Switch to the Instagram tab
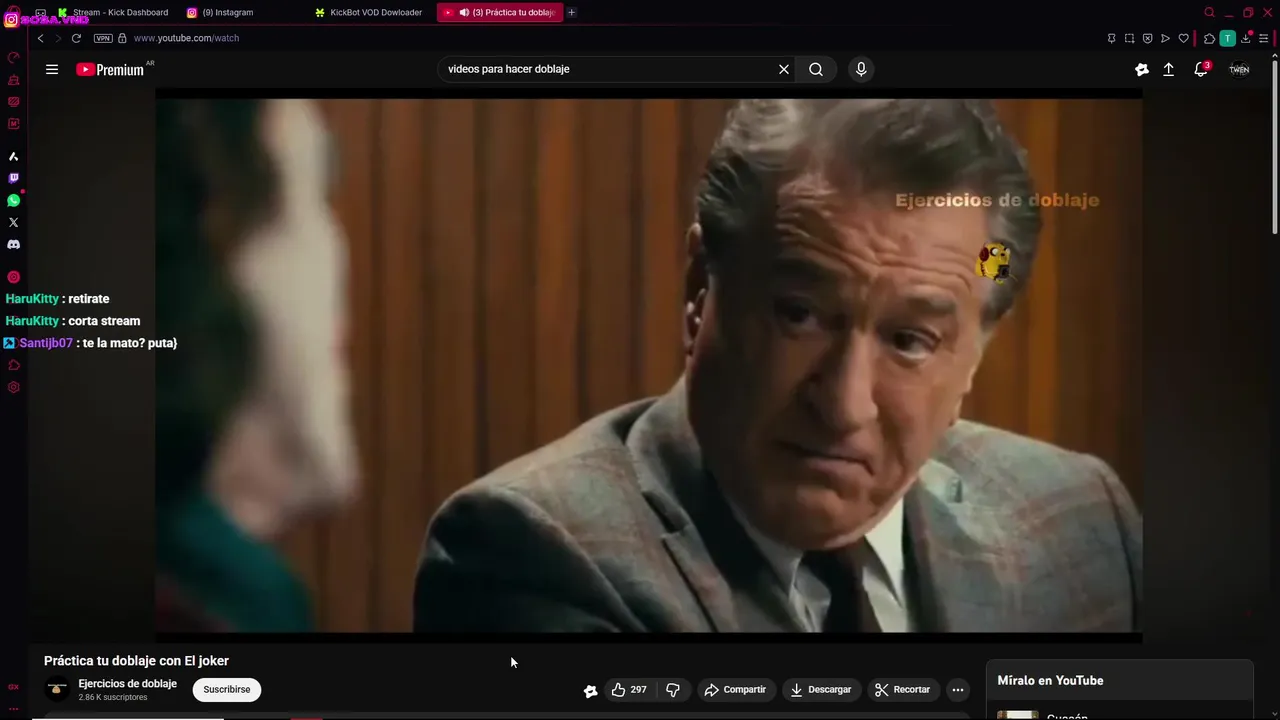Viewport: 1280px width, 720px height. point(220,12)
